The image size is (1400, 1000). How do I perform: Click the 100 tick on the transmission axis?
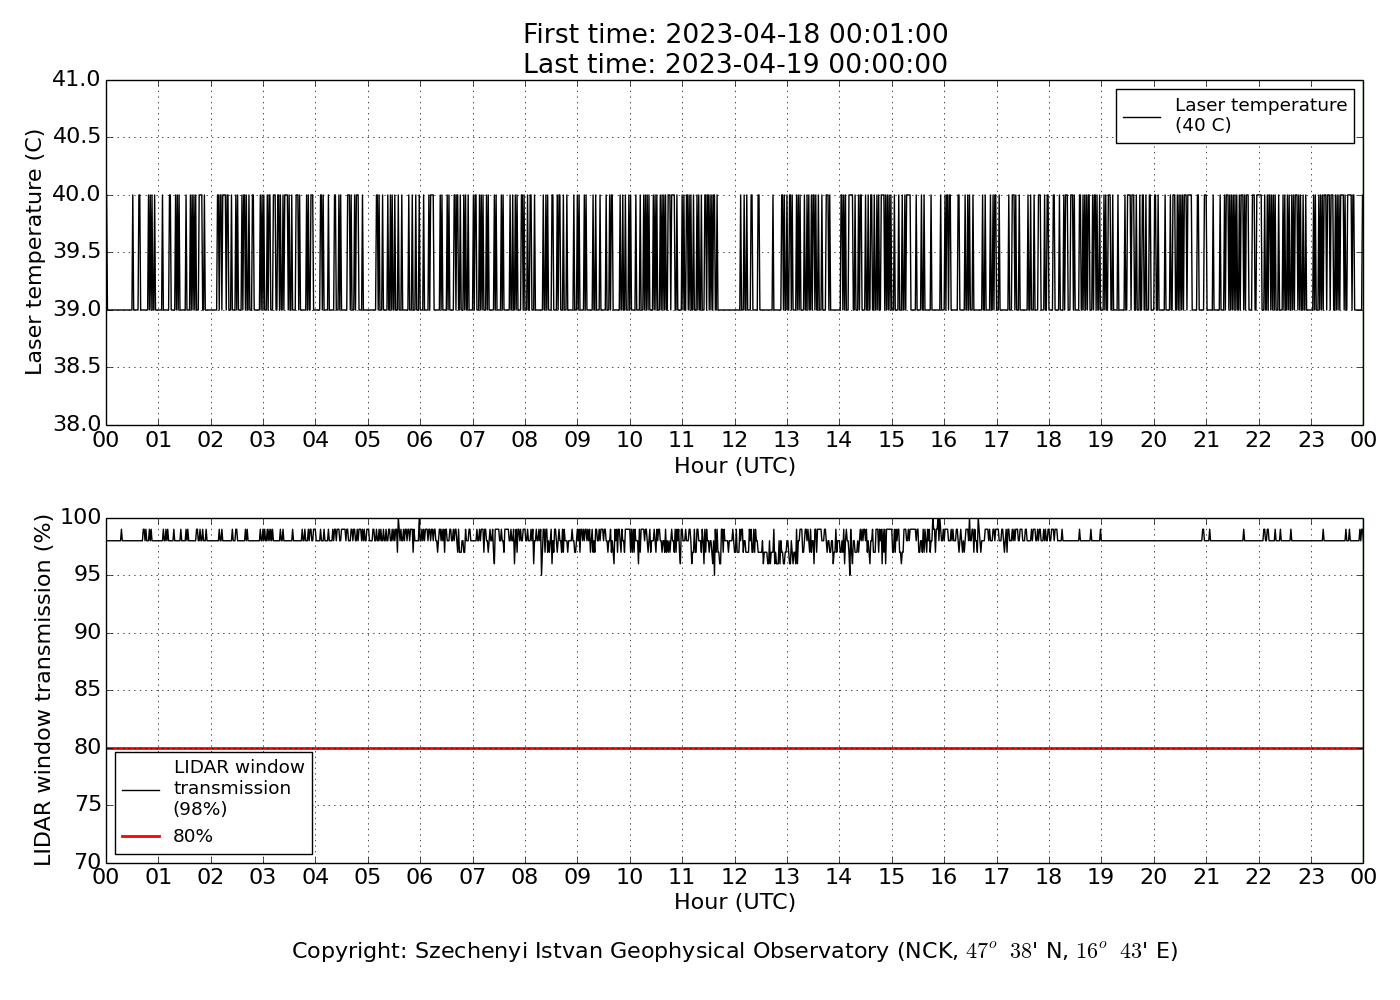(x=81, y=517)
